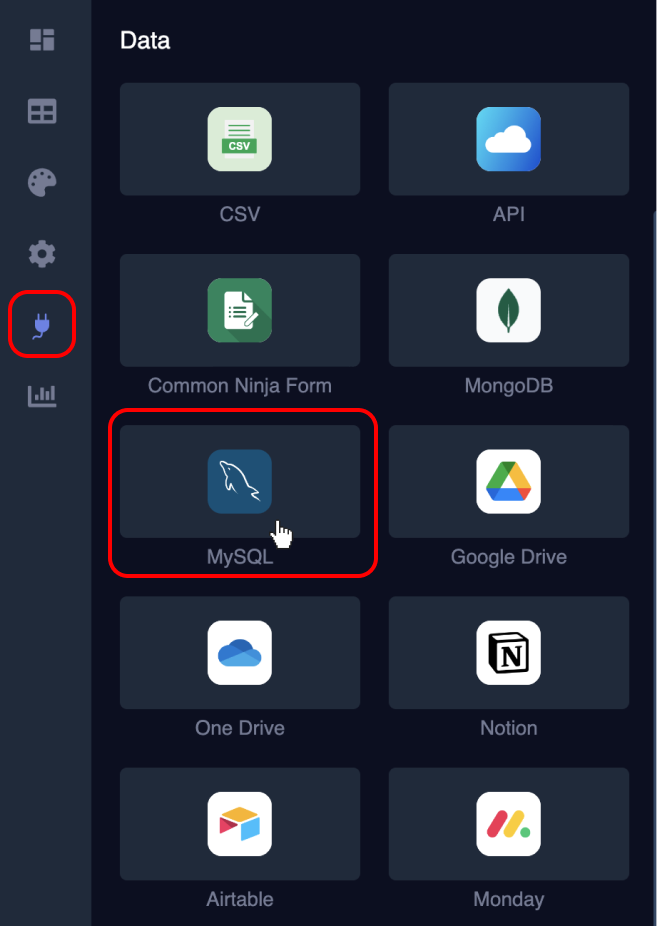Screen dimensions: 657x926
Task: Choose the Google Drive triangle icon
Action: click(x=508, y=481)
